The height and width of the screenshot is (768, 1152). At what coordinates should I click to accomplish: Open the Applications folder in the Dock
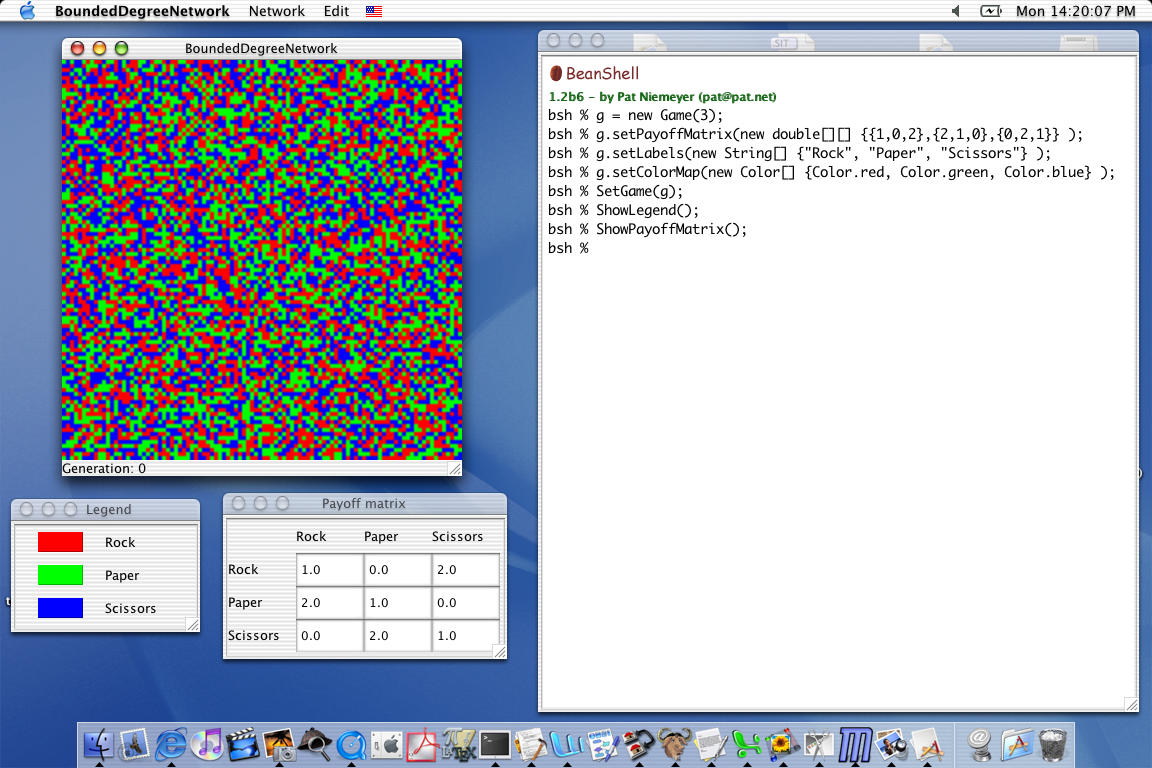(x=1017, y=744)
